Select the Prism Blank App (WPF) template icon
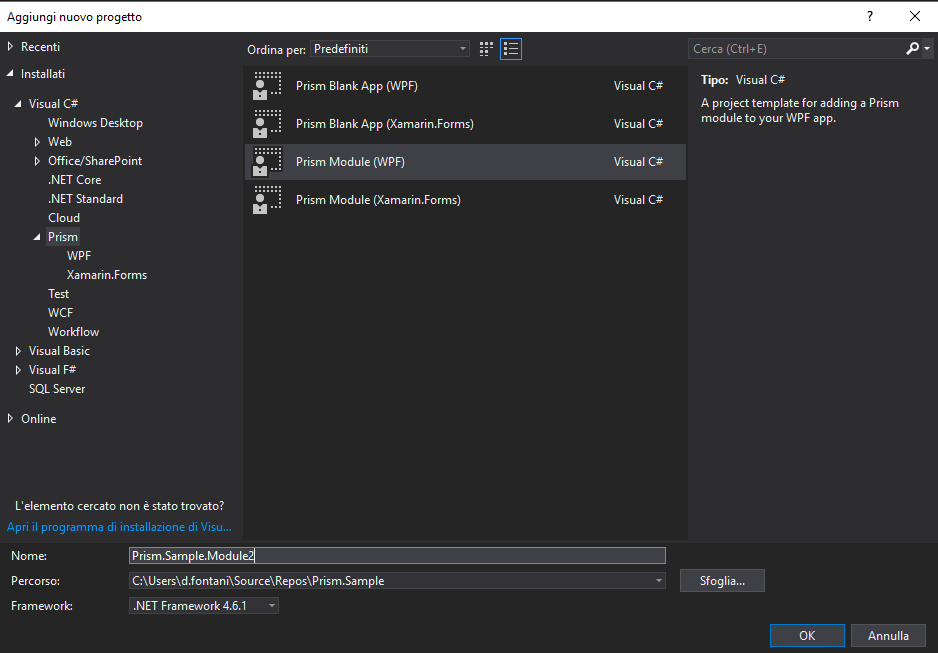The height and width of the screenshot is (653, 938). coord(266,85)
